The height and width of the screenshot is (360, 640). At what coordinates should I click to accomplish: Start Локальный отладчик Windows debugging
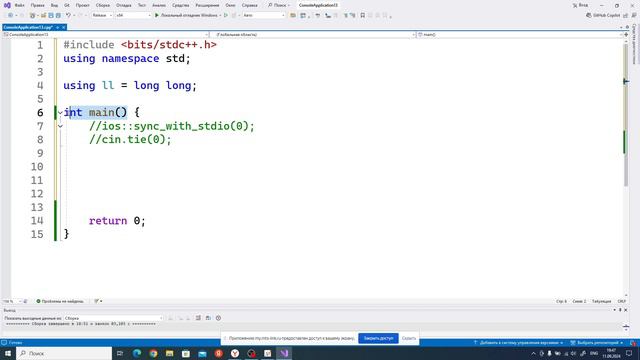point(187,16)
